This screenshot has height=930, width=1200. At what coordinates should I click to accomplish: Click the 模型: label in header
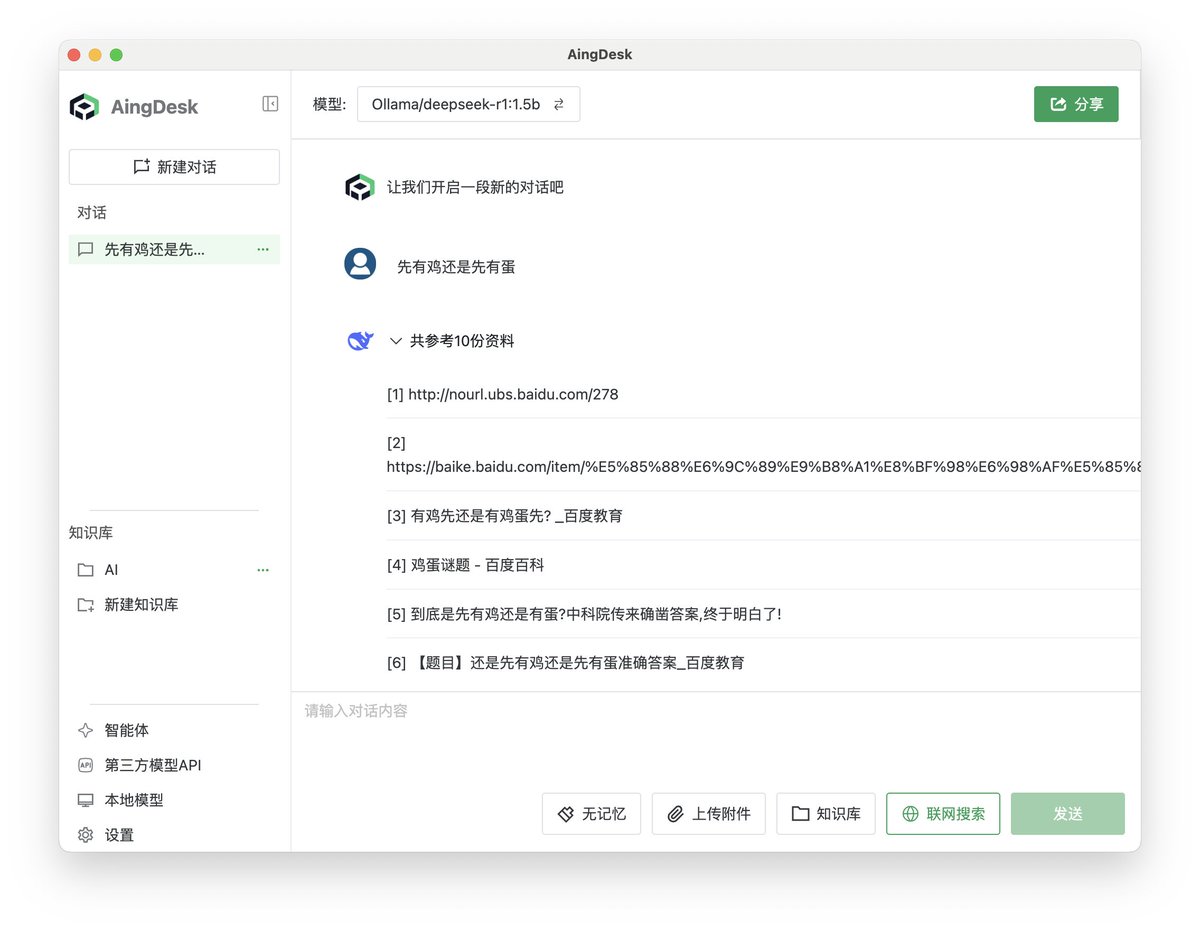pos(329,104)
